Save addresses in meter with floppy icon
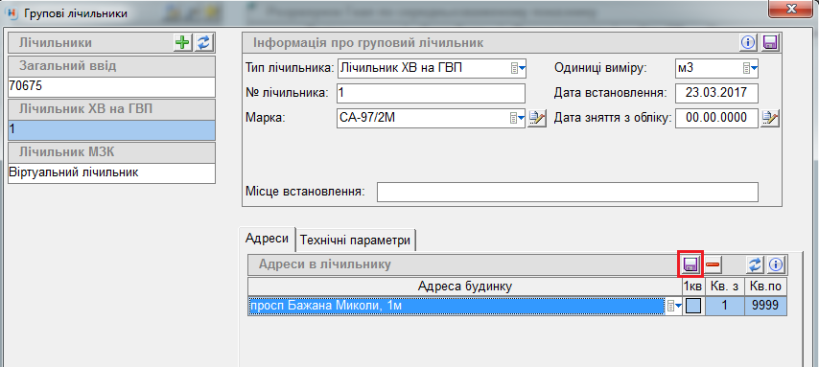819x367 pixels. click(x=691, y=265)
